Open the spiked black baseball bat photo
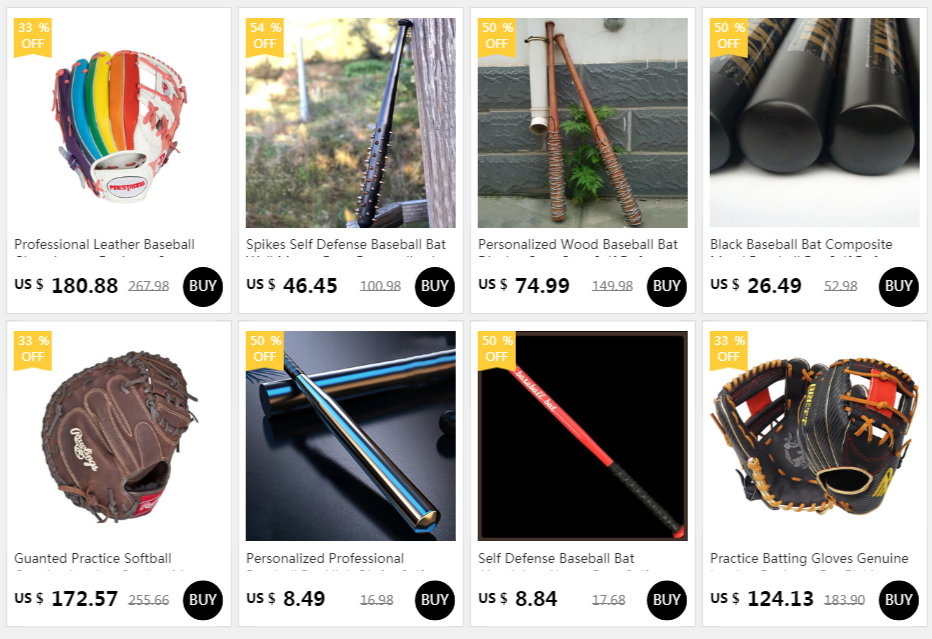 [x=351, y=122]
